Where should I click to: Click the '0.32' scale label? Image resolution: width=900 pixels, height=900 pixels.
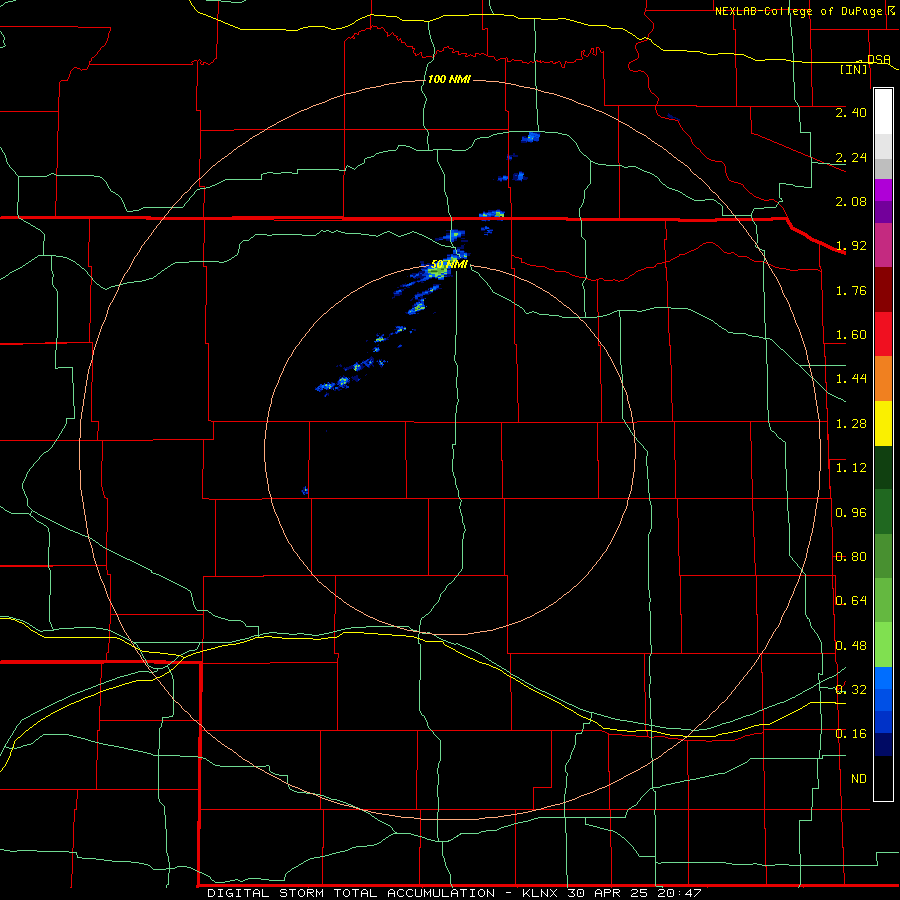851,690
